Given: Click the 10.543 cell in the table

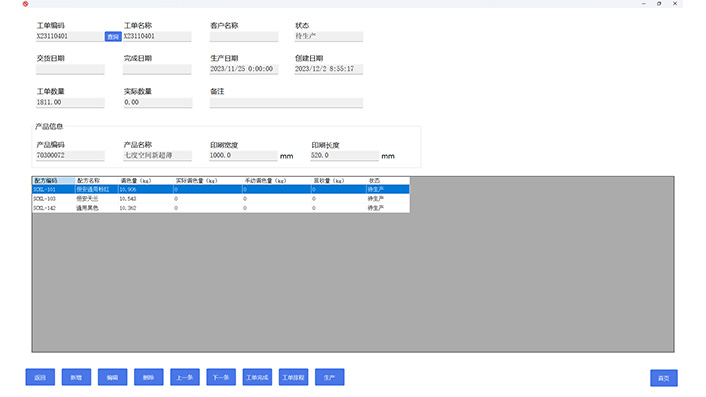Looking at the screenshot, I should coord(146,198).
